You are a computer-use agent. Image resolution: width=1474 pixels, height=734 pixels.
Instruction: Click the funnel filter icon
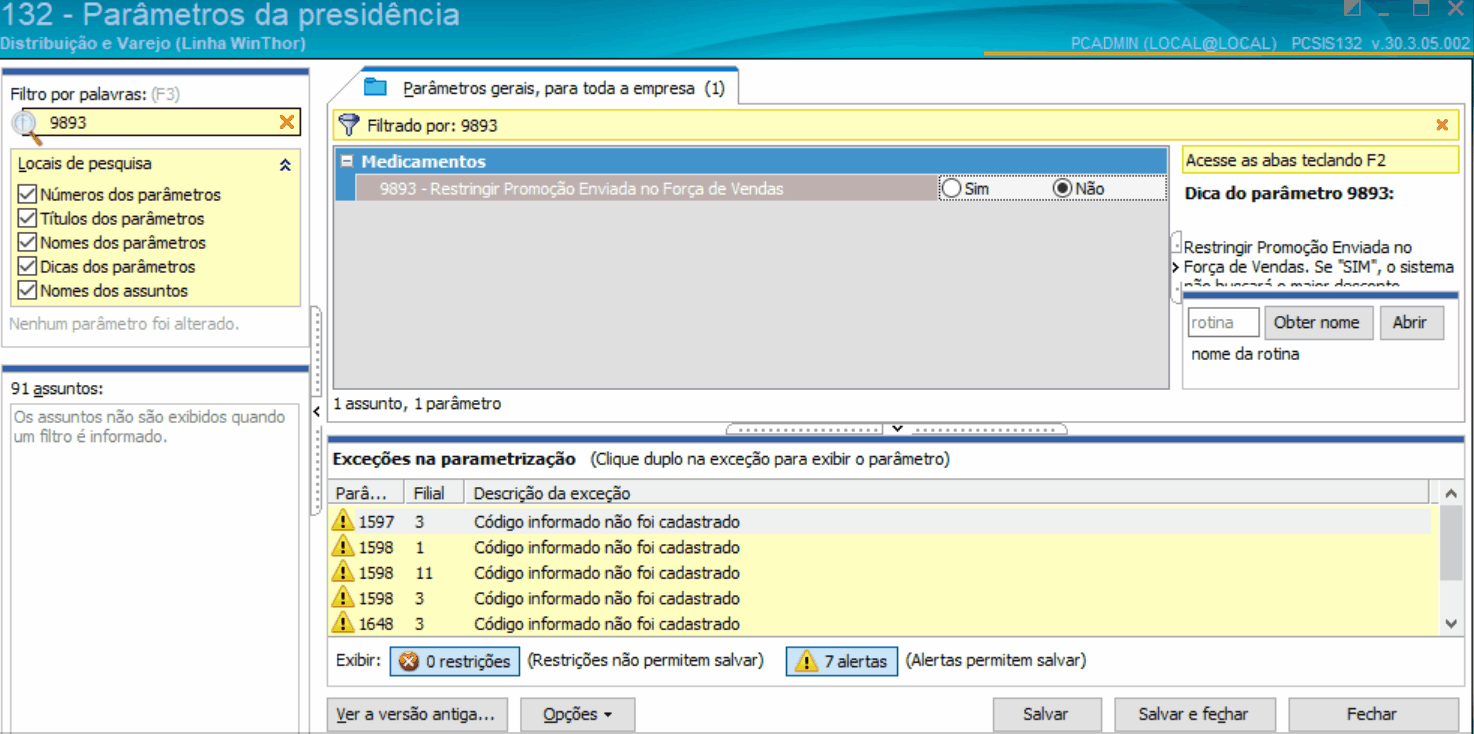tap(348, 125)
